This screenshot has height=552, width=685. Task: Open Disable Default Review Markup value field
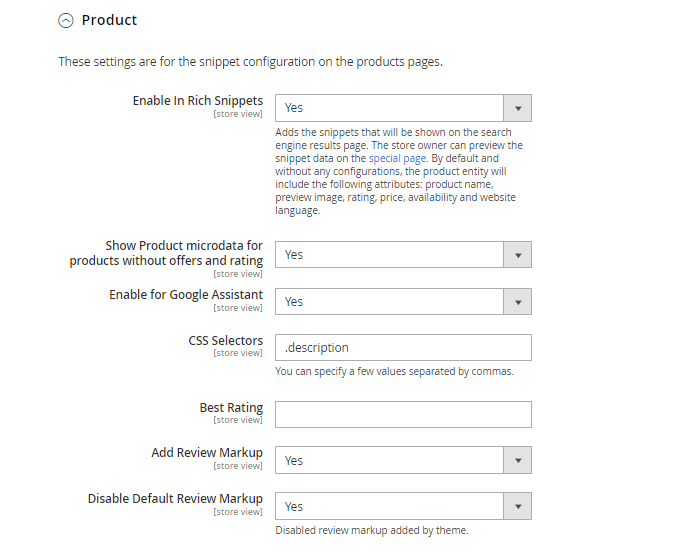point(389,506)
